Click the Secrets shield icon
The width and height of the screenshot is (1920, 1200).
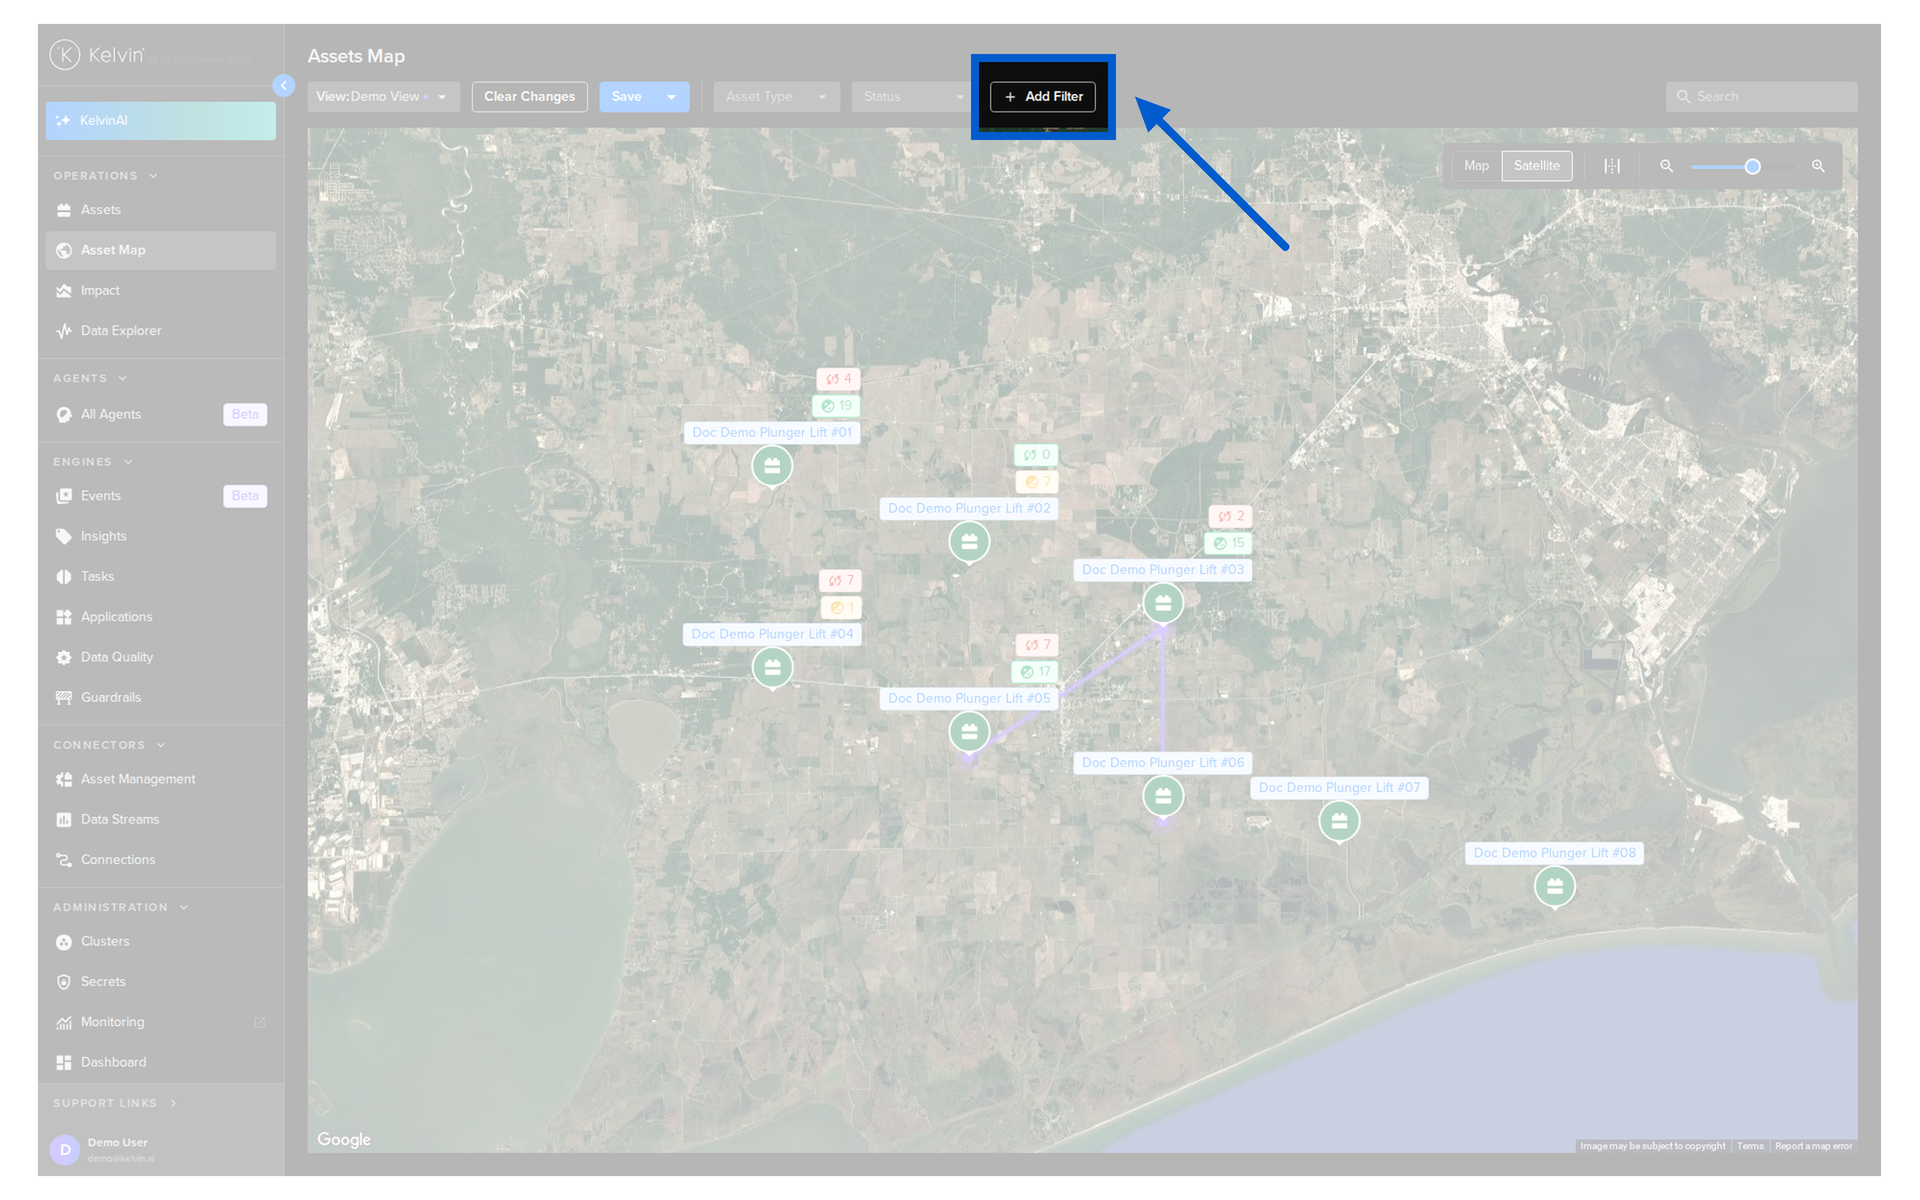tap(64, 982)
